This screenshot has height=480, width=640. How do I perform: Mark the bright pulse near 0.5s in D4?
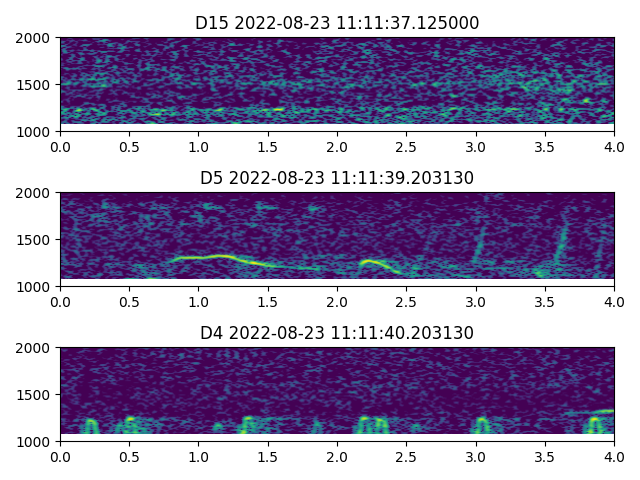(x=130, y=421)
